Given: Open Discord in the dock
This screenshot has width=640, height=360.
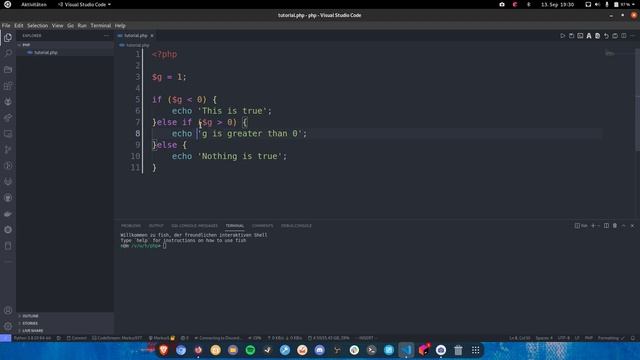Looking at the screenshot, I should click(320, 350).
